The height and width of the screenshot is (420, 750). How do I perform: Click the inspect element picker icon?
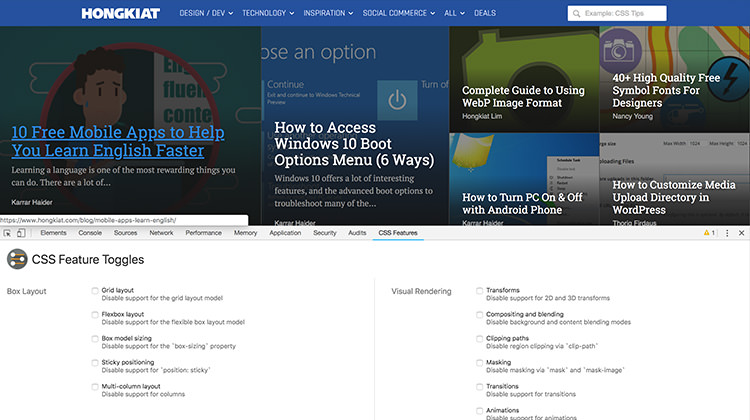pos(8,232)
